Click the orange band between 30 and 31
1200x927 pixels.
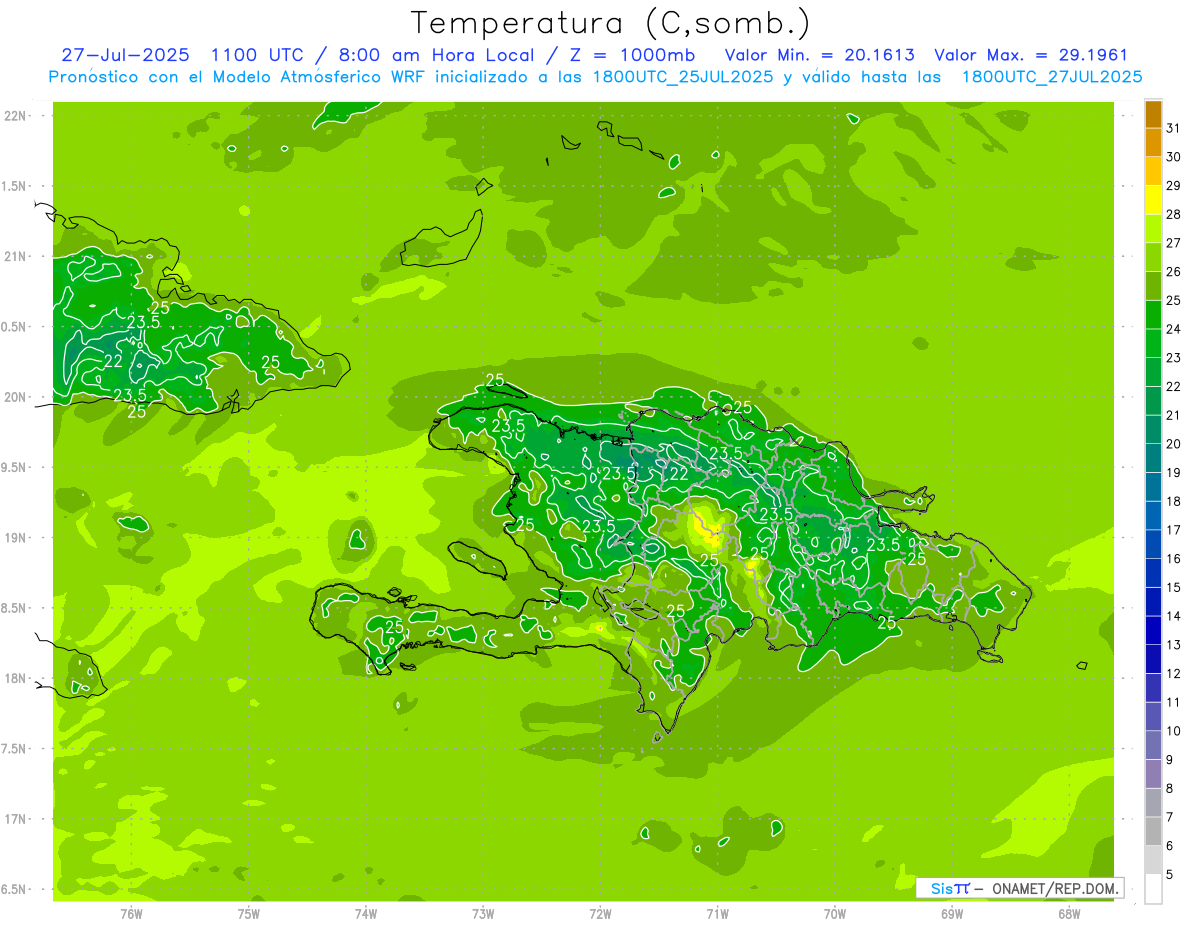tap(1153, 143)
